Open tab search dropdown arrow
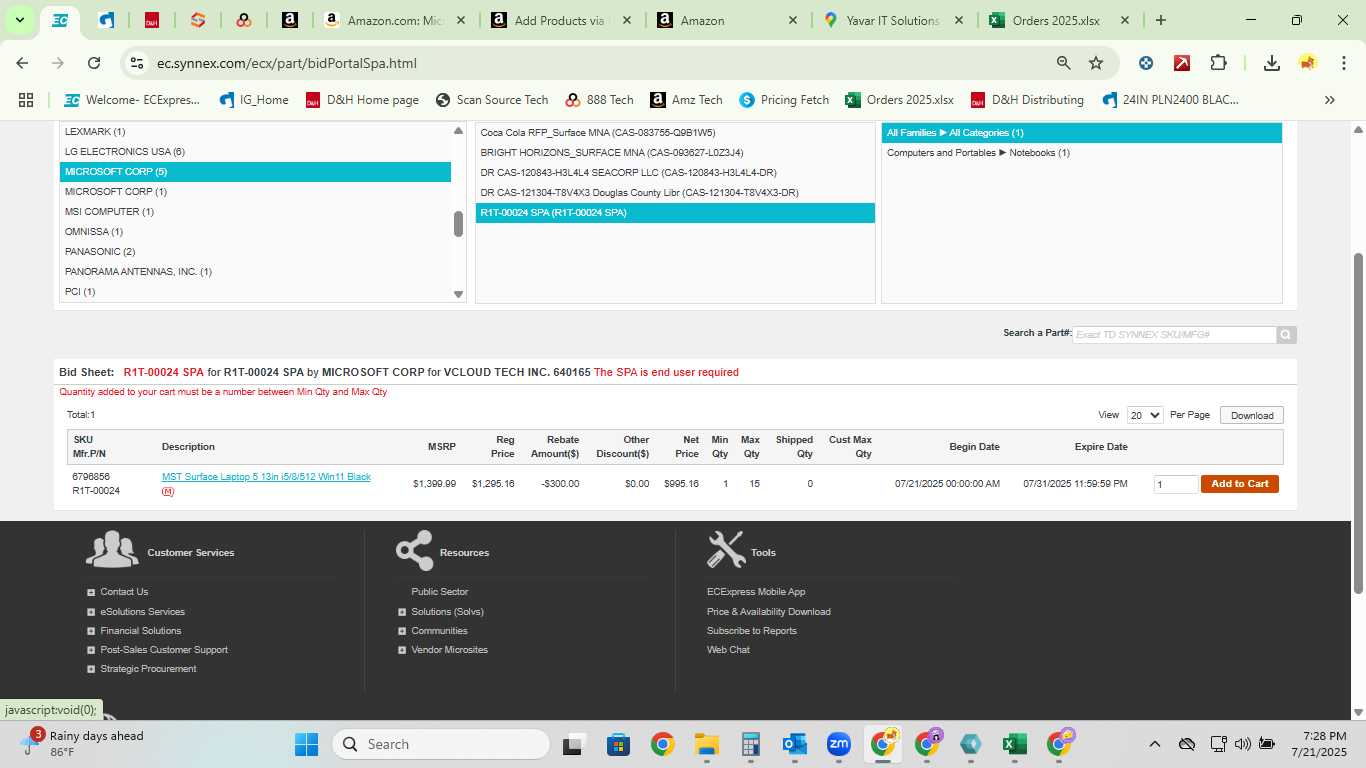 click(x=19, y=20)
